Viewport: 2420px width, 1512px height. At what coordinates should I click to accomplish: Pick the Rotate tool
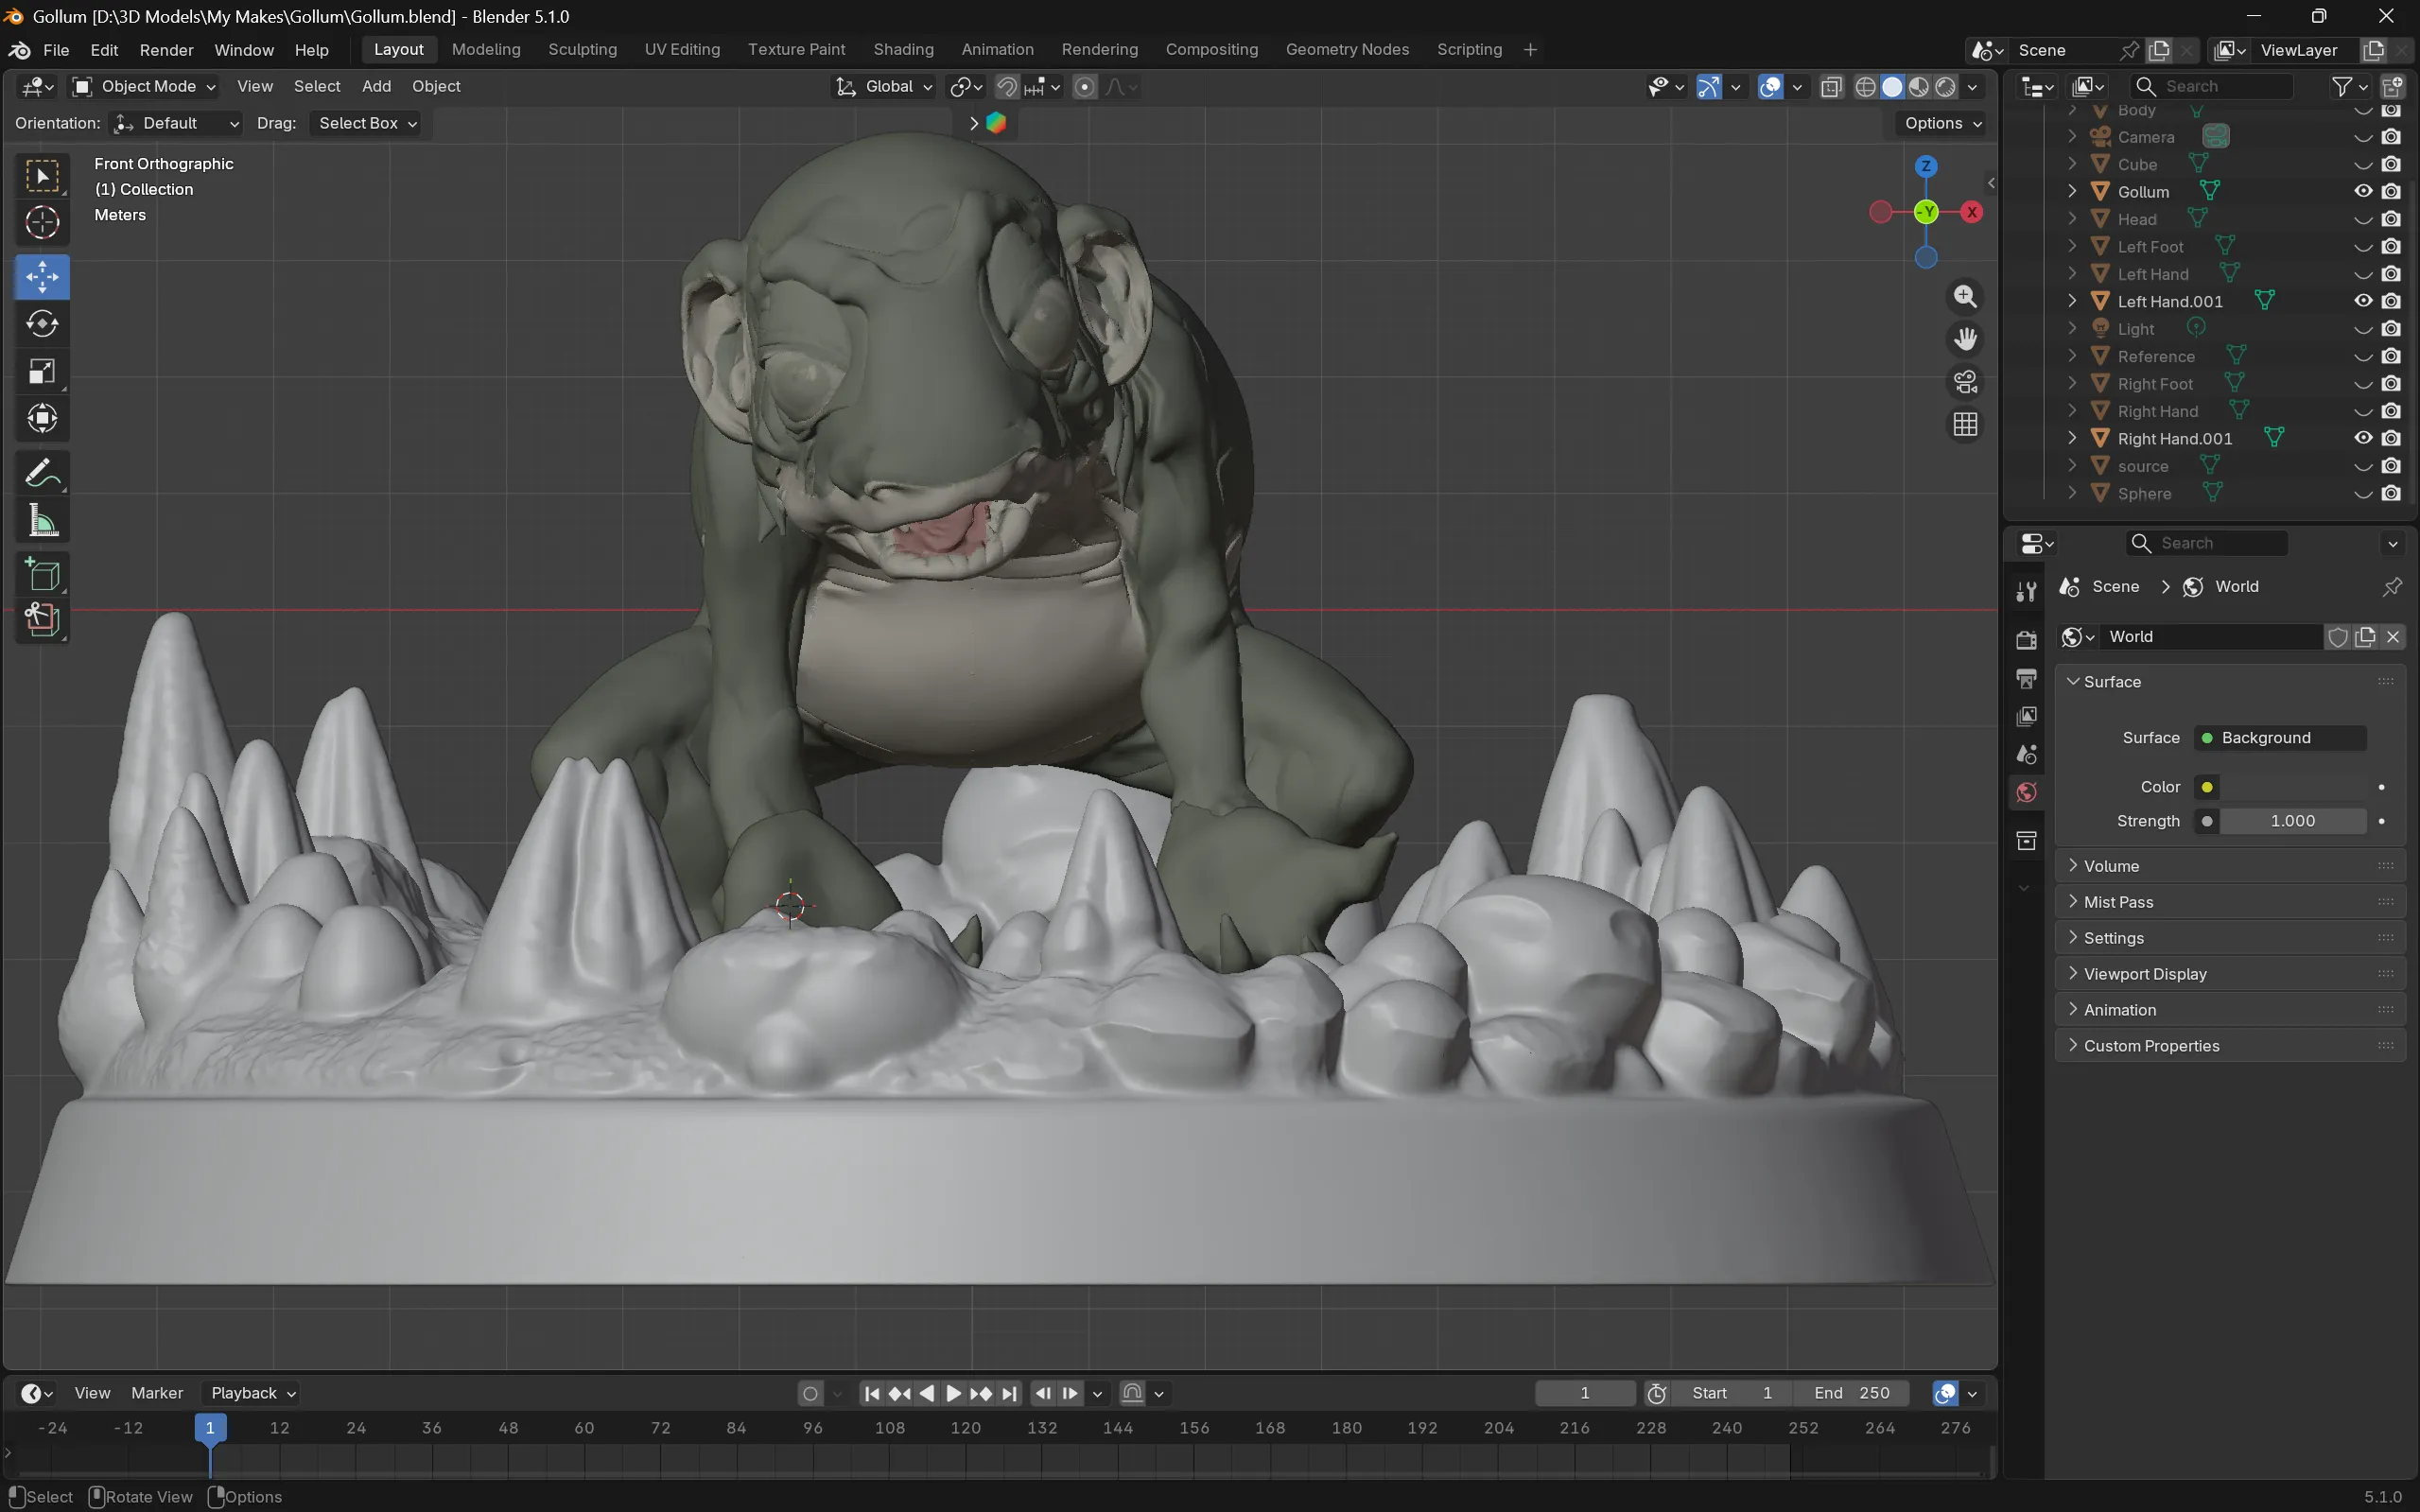point(42,324)
